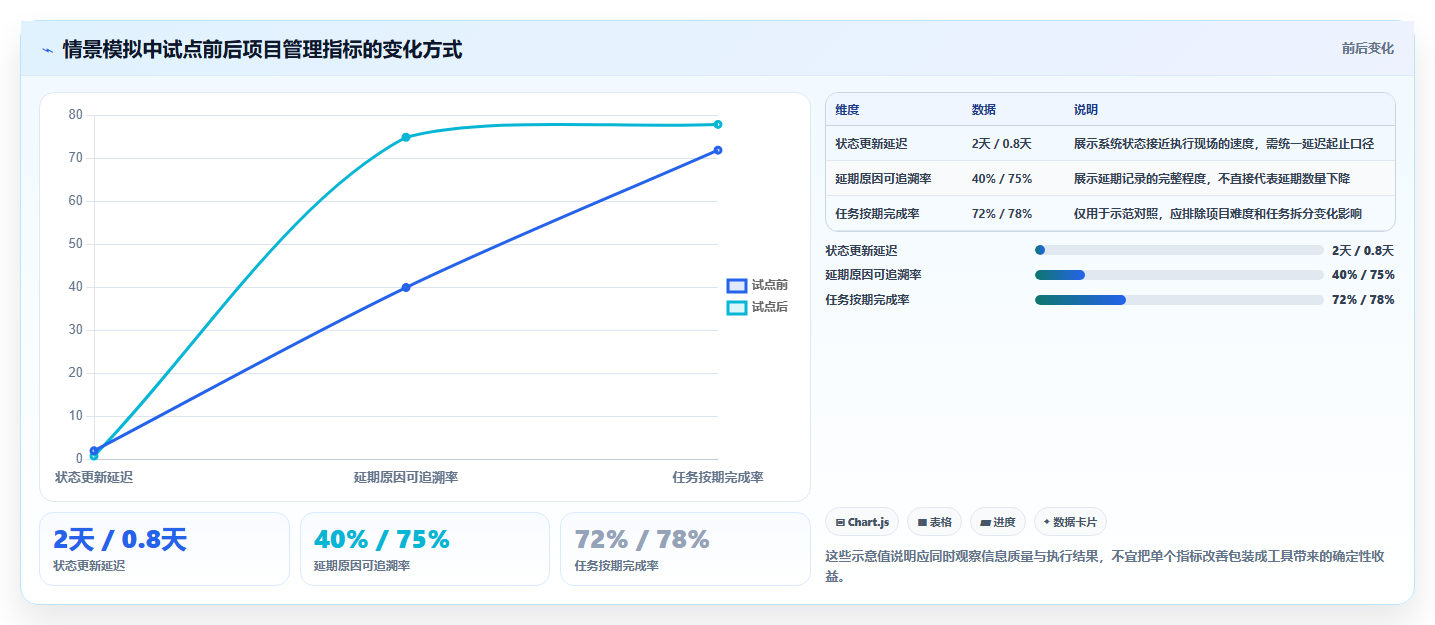
Task: Click the 试点后 point at 任务按期完成率
Action: 718,124
